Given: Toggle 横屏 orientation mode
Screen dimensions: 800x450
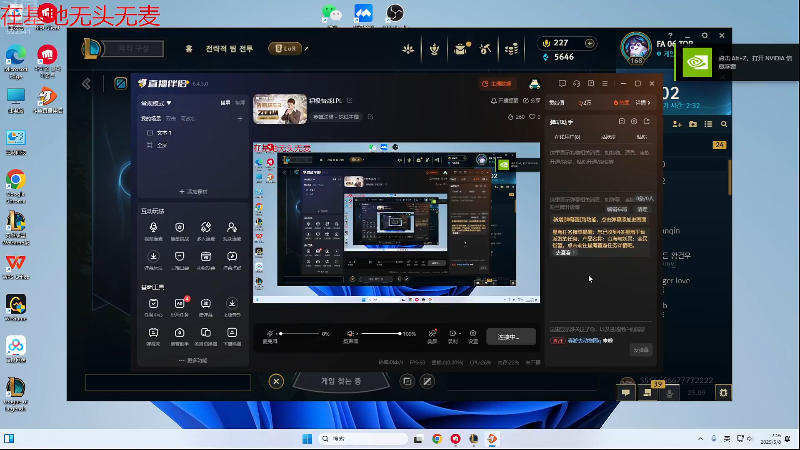Looking at the screenshot, I should [225, 103].
